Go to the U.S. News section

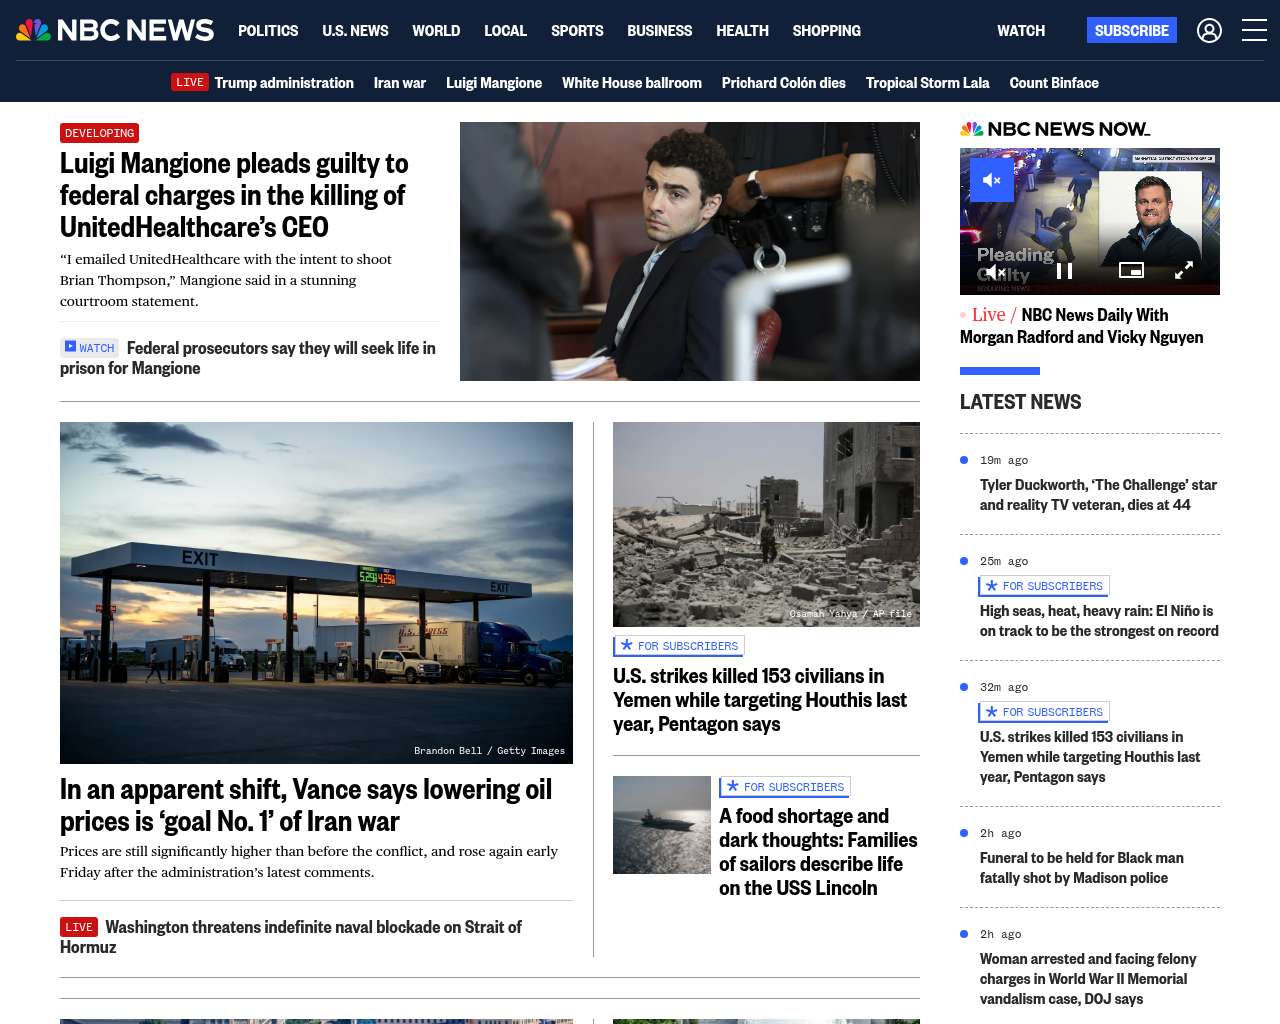(355, 31)
